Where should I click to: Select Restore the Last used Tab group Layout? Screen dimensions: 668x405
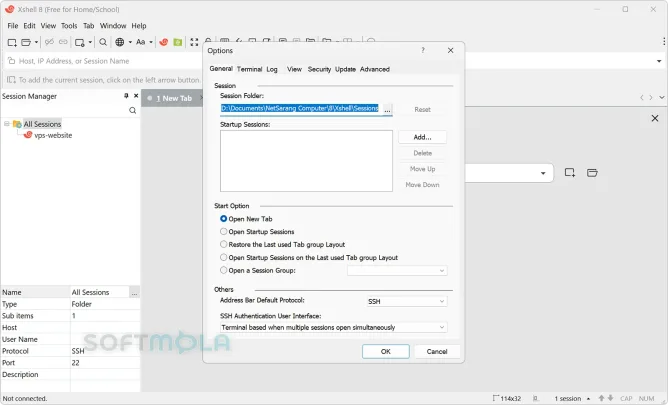[x=223, y=244]
